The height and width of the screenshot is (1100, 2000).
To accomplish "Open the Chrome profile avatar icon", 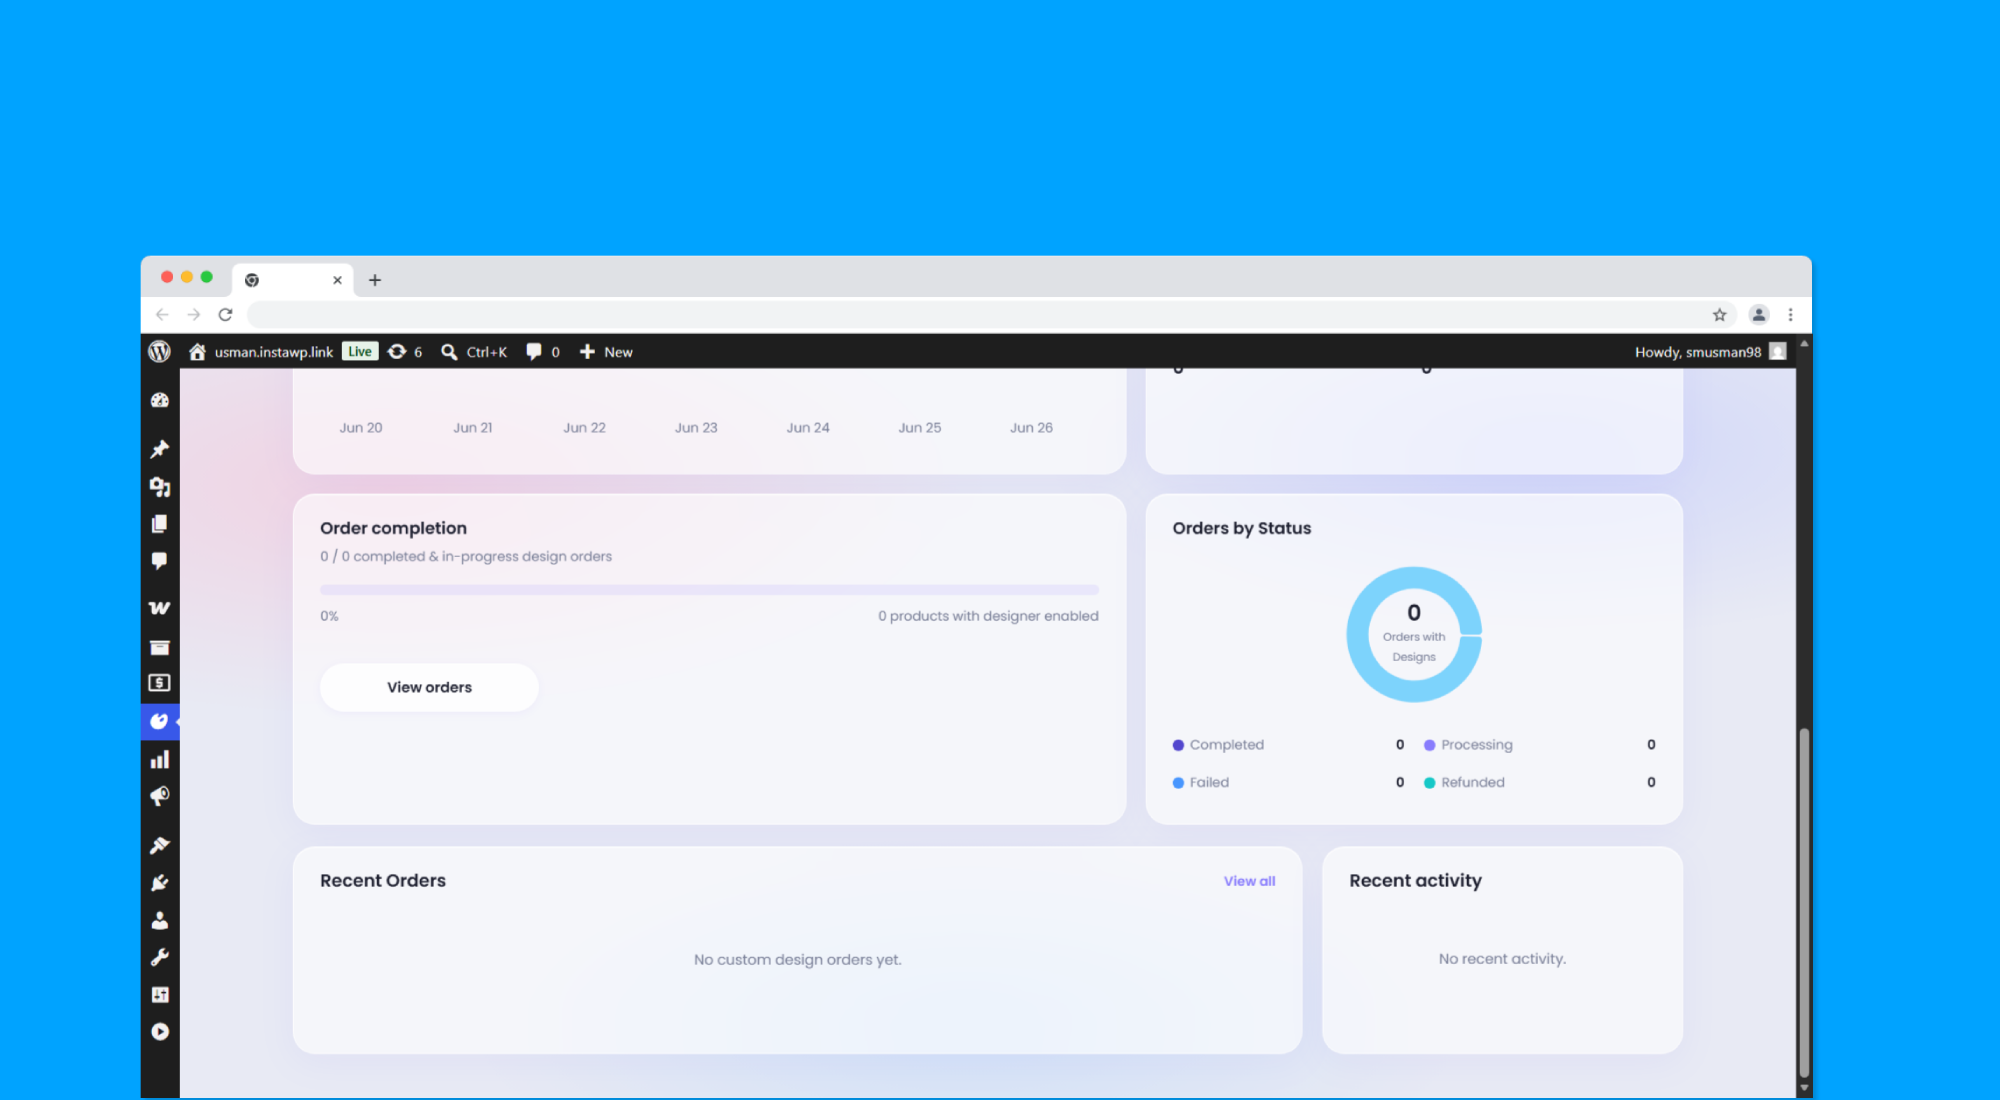I will click(x=1758, y=315).
